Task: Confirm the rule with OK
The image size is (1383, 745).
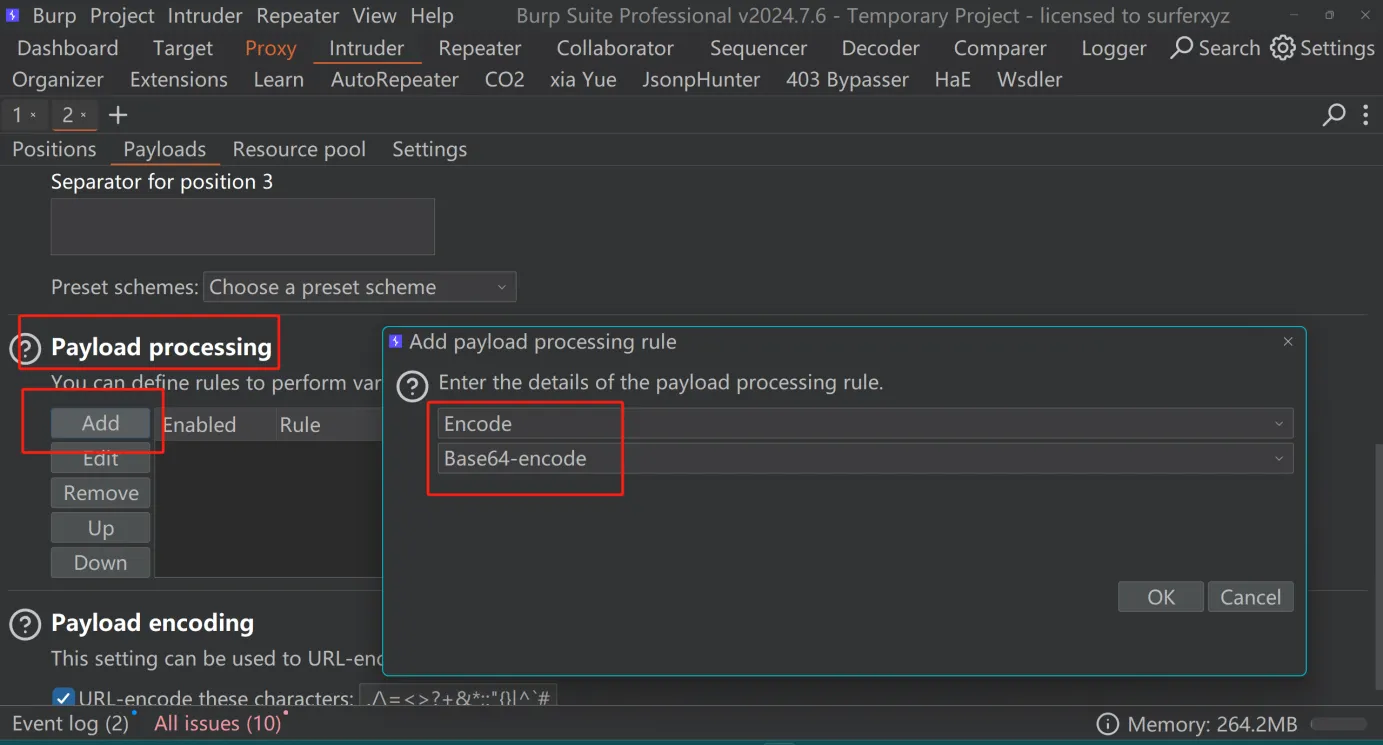Action: [1161, 597]
